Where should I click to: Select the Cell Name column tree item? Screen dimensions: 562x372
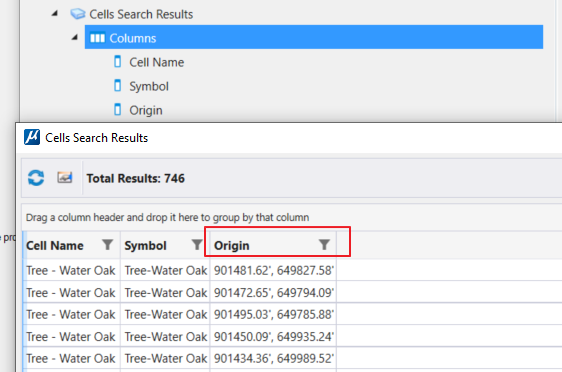[157, 62]
